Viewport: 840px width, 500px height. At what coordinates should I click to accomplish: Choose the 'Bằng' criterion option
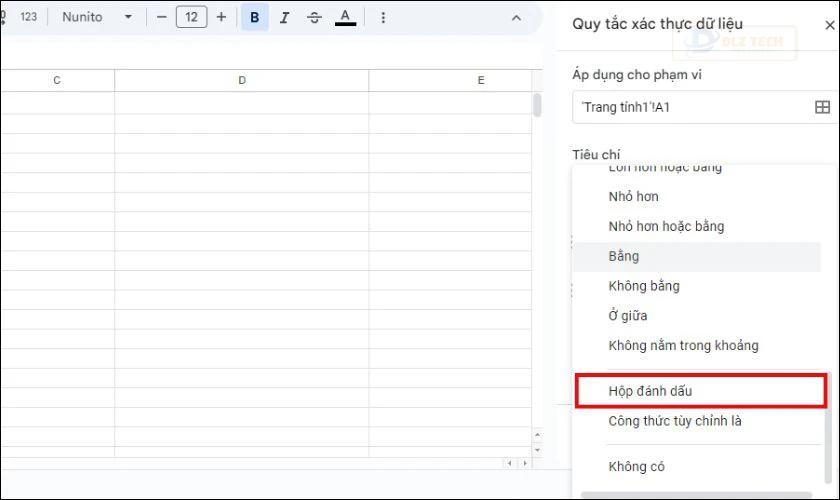(x=696, y=256)
